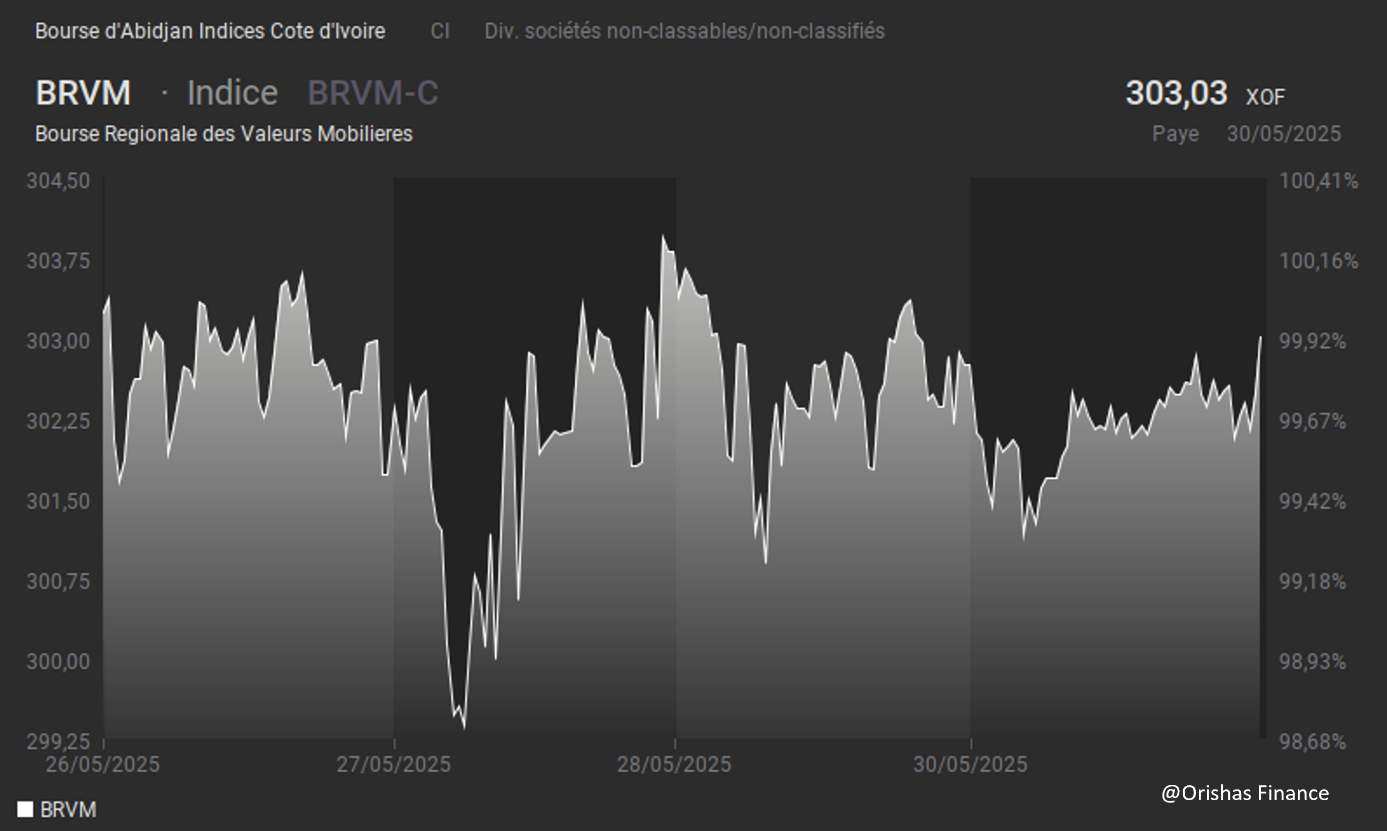Image resolution: width=1387 pixels, height=831 pixels.
Task: Click the 28/05/2025 x-axis date
Action: click(674, 765)
